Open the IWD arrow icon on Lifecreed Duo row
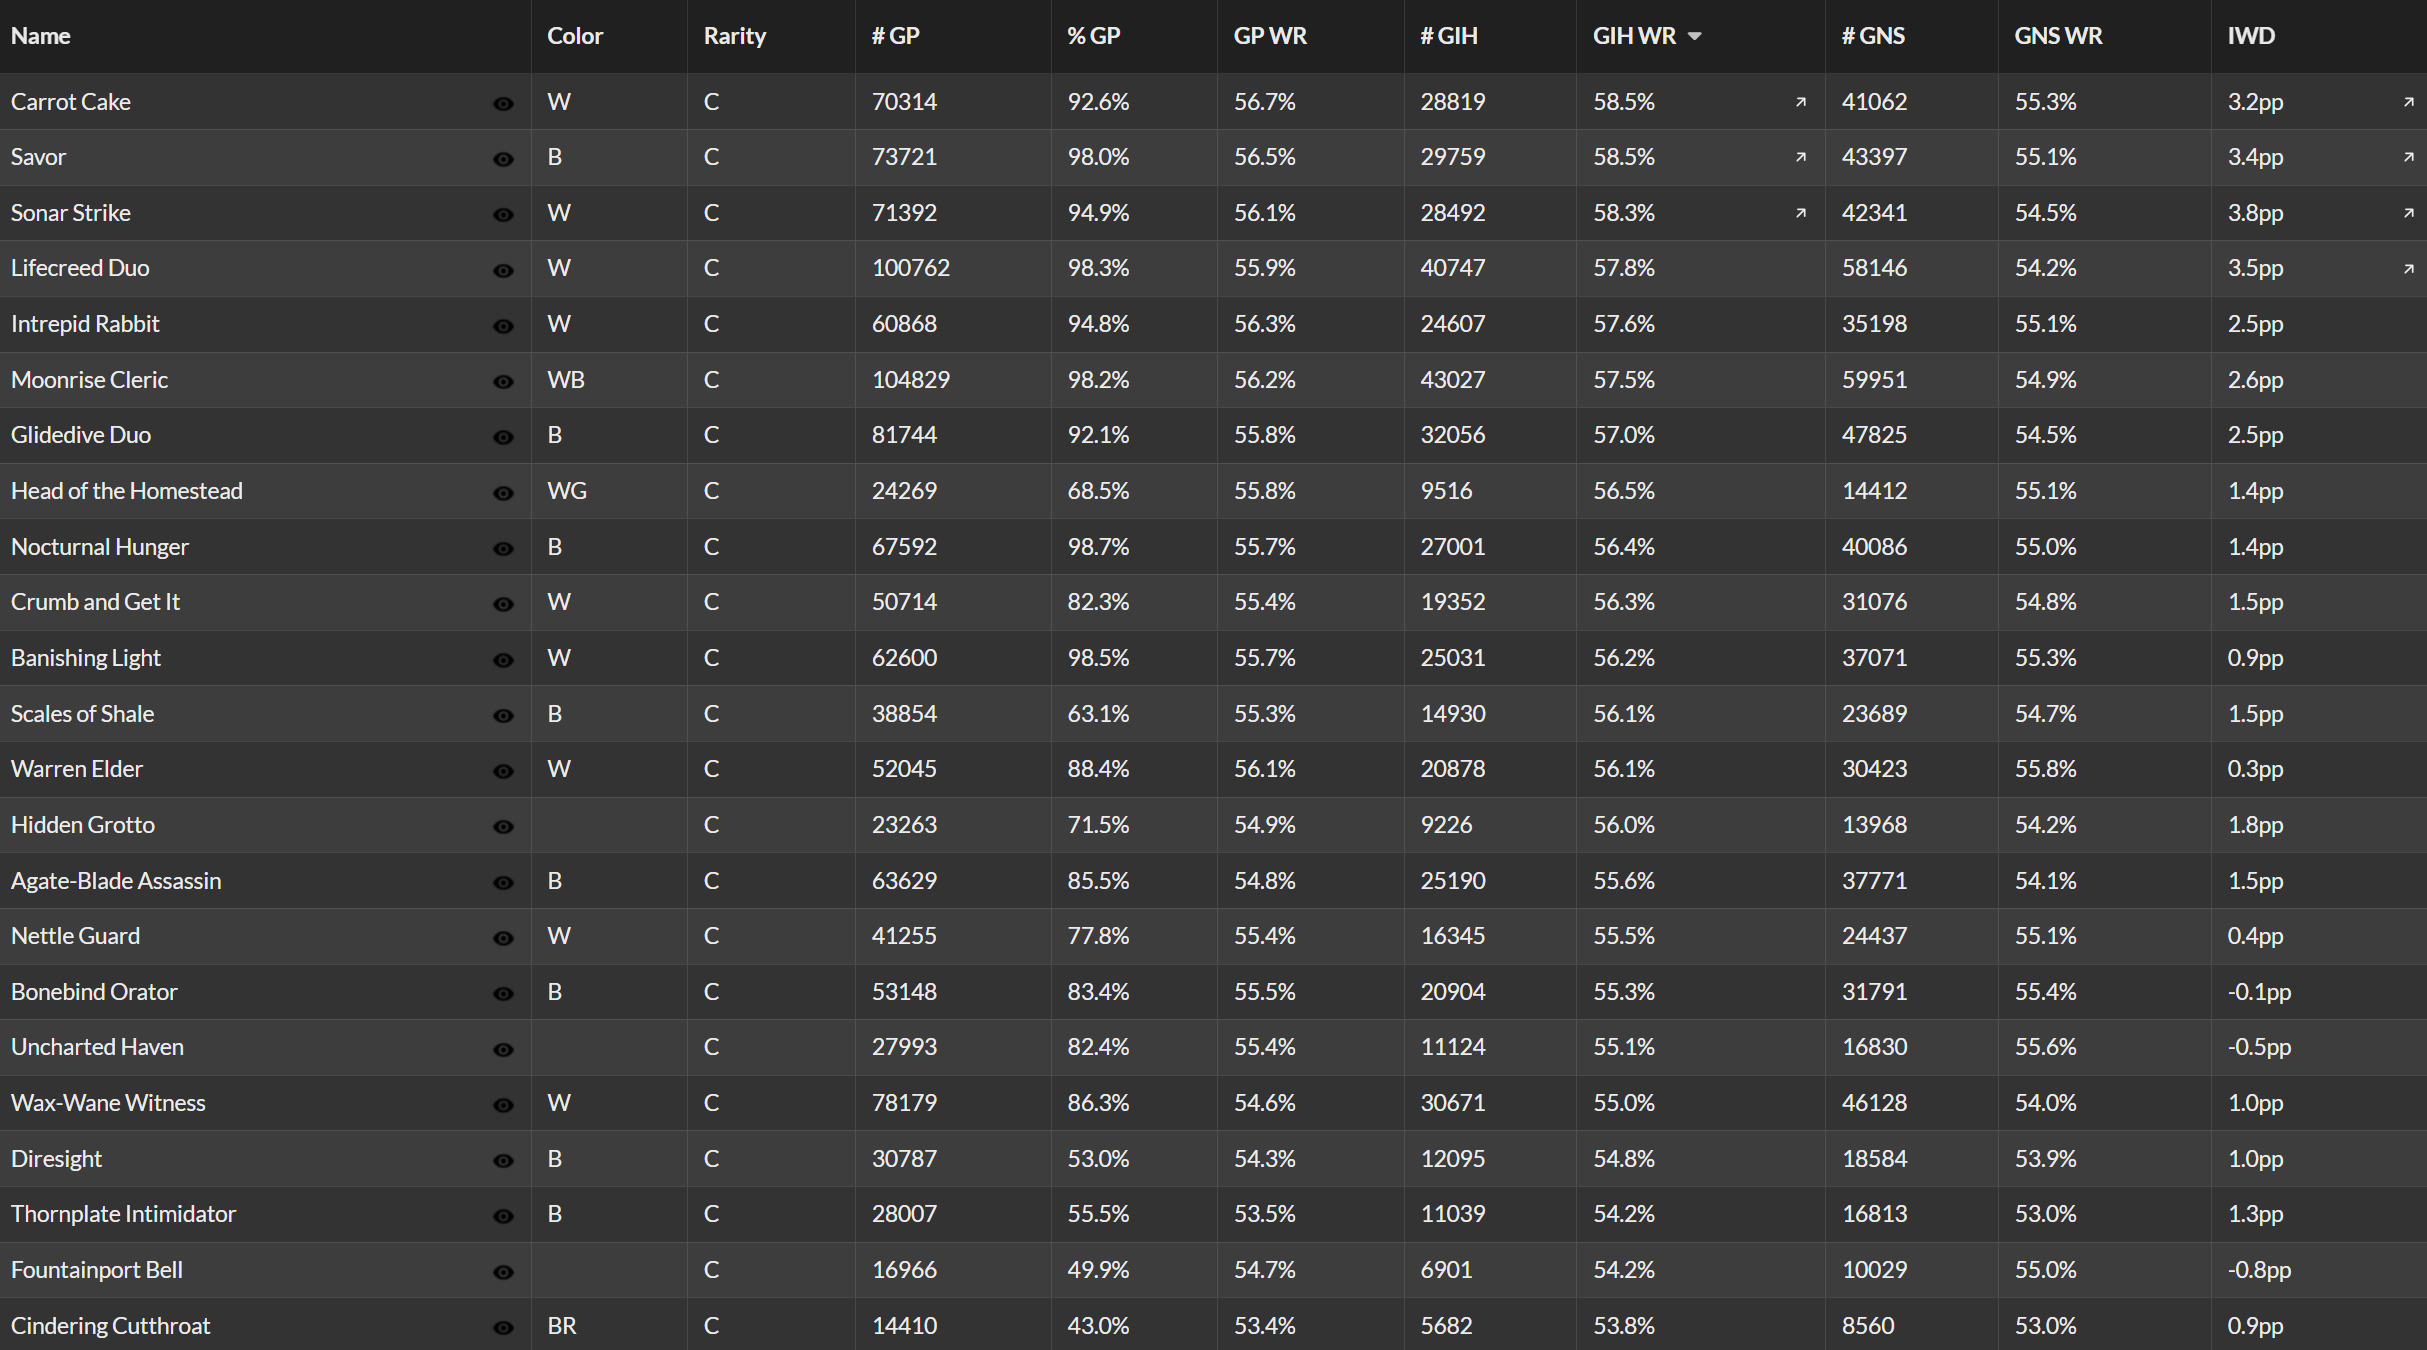This screenshot has width=2427, height=1350. coord(2409,268)
